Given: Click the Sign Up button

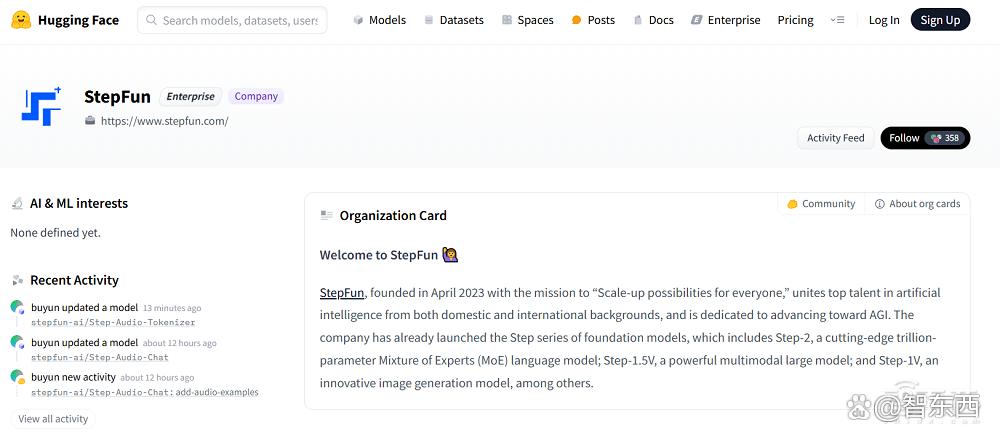Looking at the screenshot, I should click(940, 20).
